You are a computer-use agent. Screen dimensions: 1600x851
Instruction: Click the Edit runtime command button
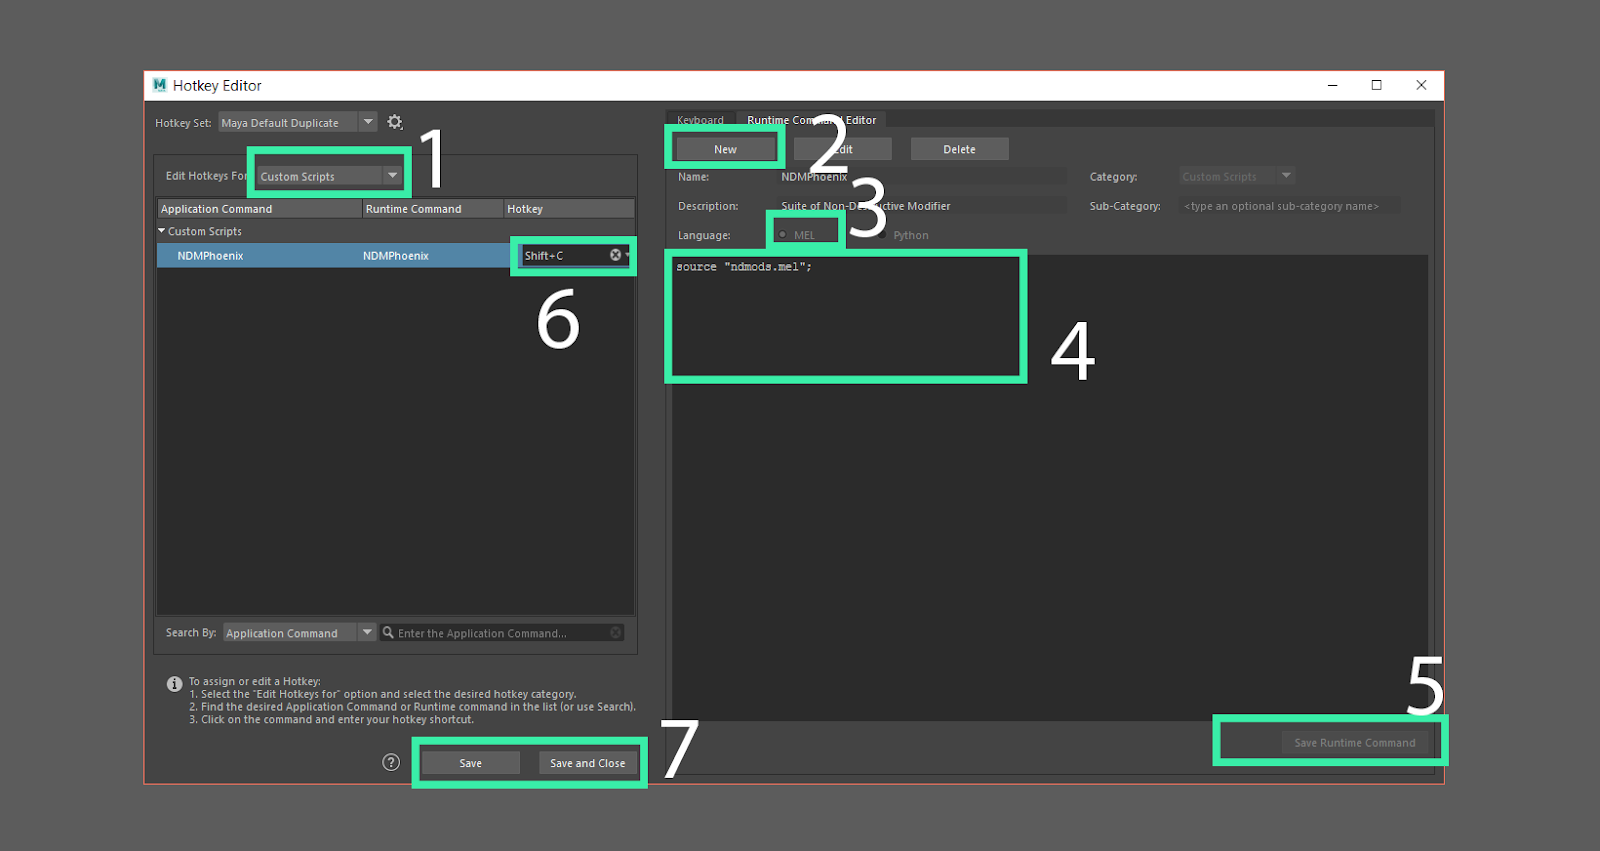point(842,149)
